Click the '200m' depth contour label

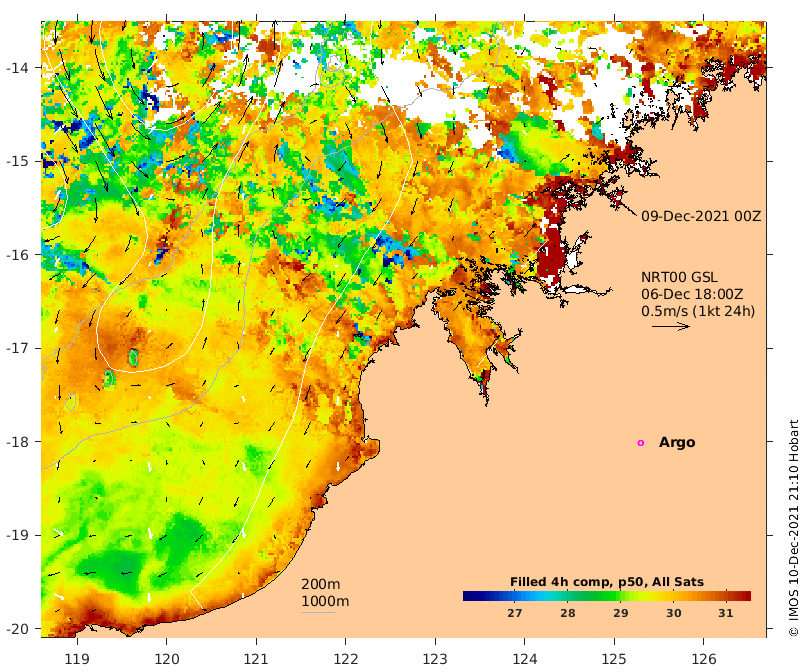click(x=320, y=584)
